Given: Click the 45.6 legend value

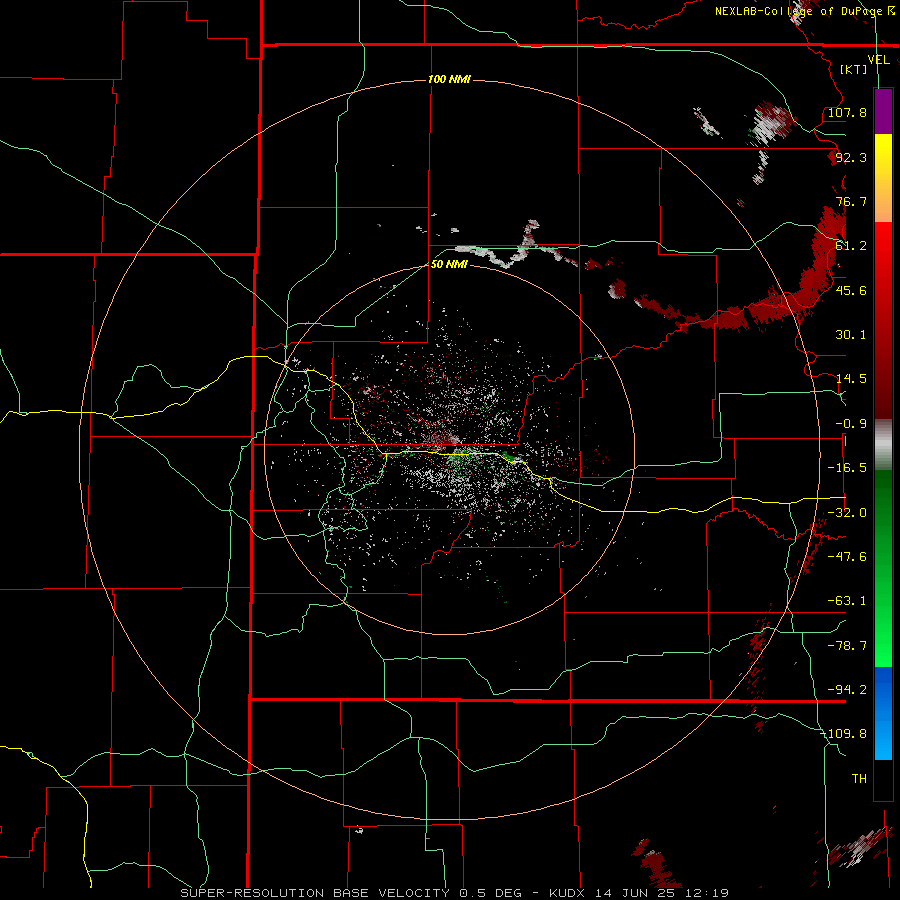Looking at the screenshot, I should point(851,290).
